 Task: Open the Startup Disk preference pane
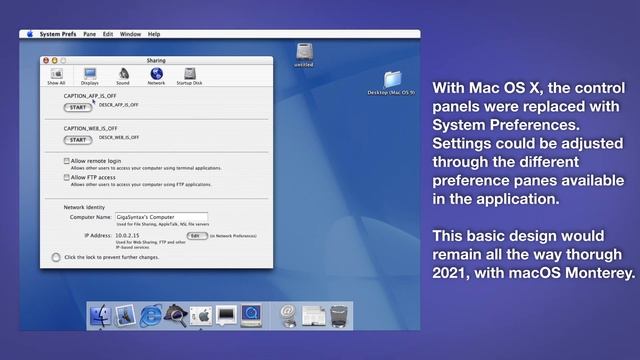click(x=189, y=76)
